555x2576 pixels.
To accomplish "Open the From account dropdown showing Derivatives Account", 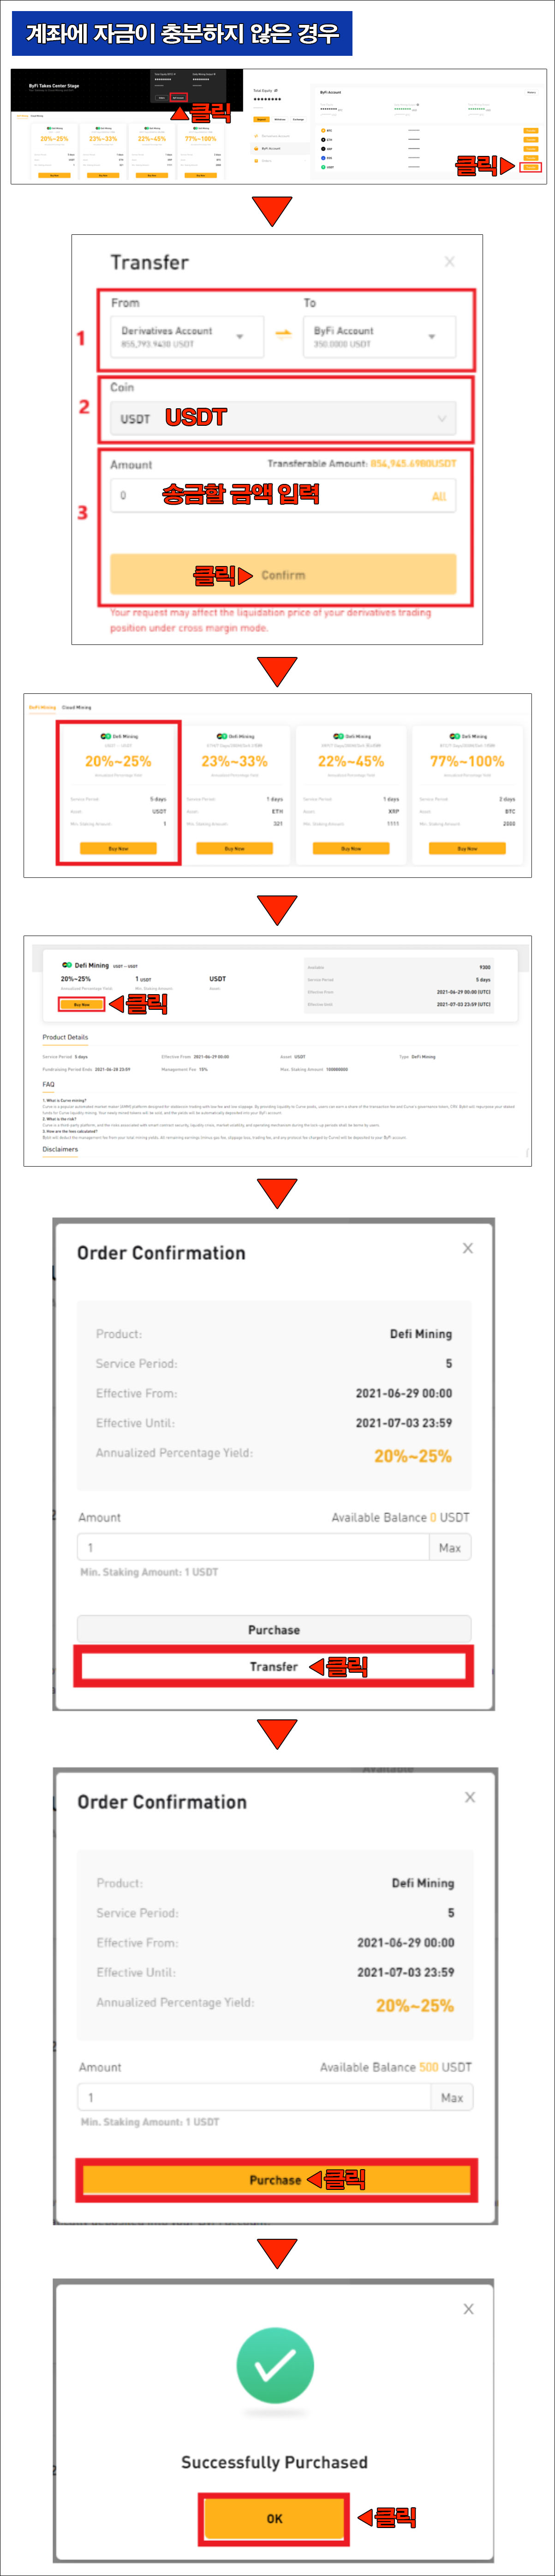I will 187,337.
